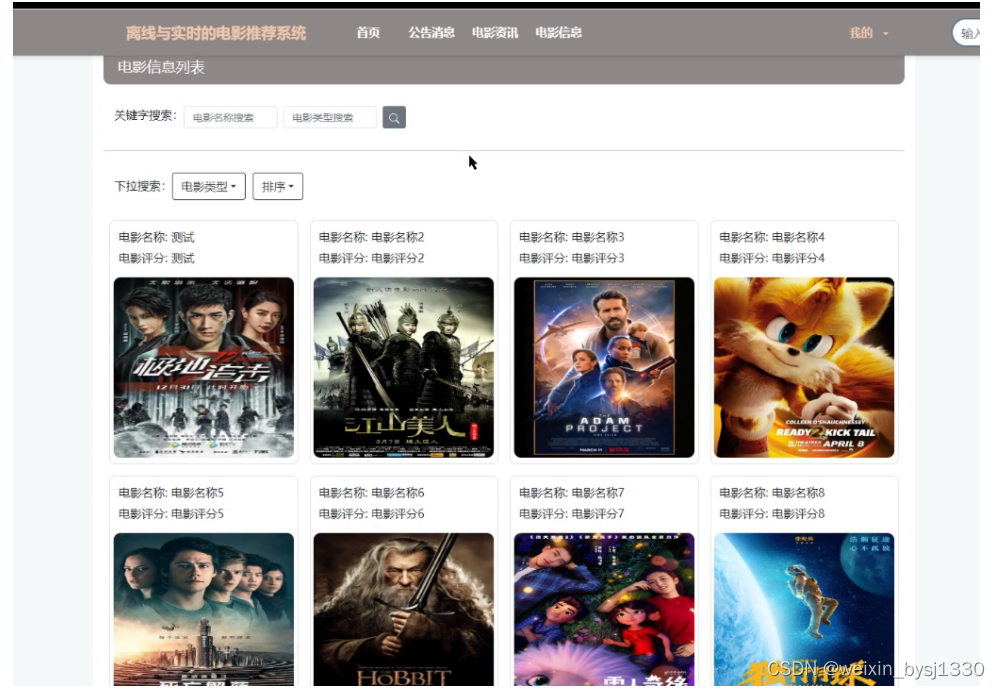The height and width of the screenshot is (689, 1000).
Task: Click the 关键字搜索 label
Action: pos(145,116)
